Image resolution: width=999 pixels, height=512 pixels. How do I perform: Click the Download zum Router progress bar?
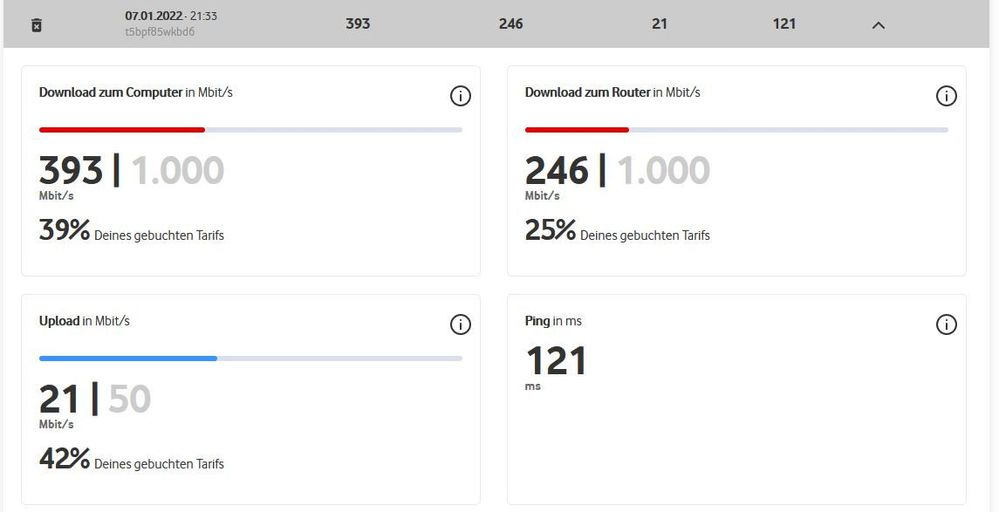click(736, 130)
